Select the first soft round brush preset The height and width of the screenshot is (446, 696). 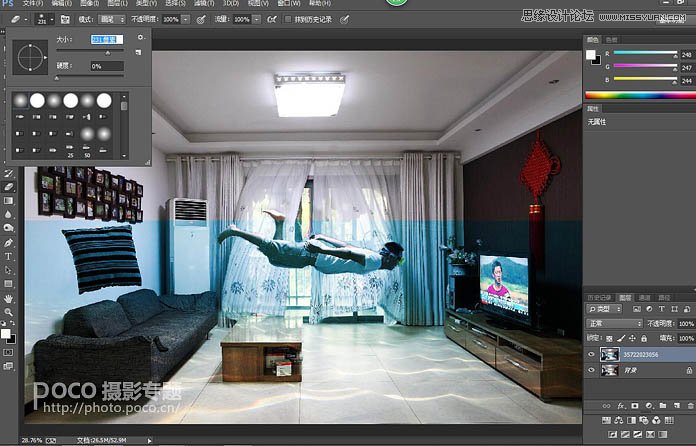[20, 101]
